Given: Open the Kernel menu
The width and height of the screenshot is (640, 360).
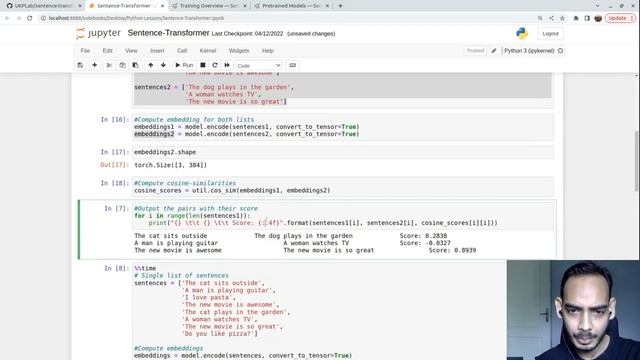Looking at the screenshot, I should coord(208,51).
